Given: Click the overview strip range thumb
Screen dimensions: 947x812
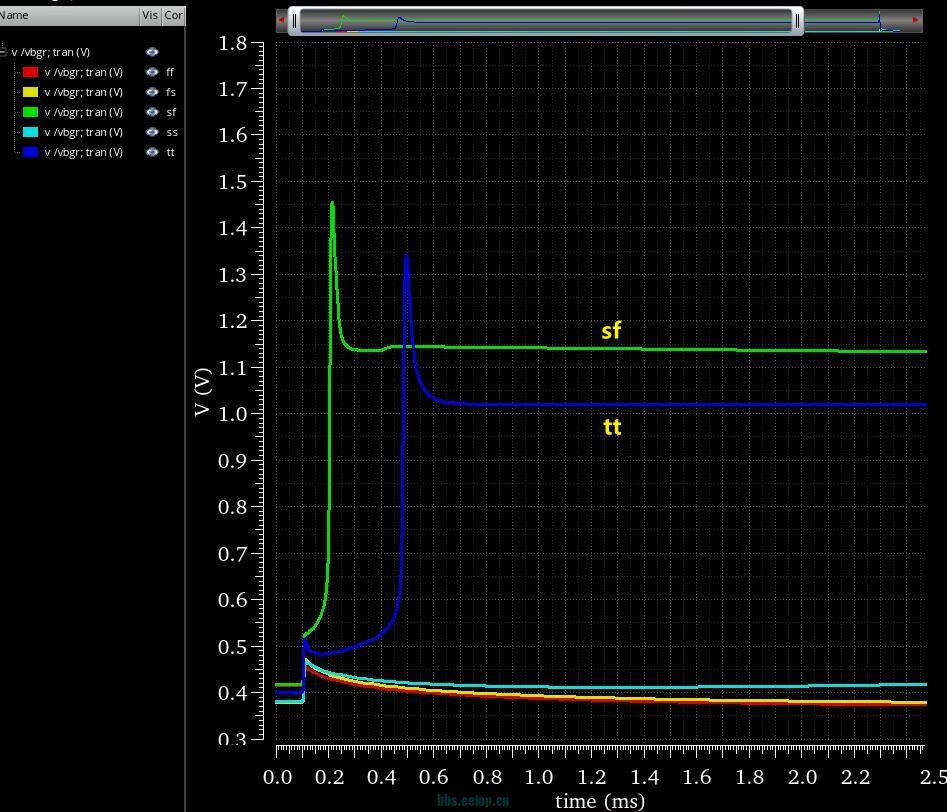Looking at the screenshot, I should pyautogui.click(x=545, y=21).
